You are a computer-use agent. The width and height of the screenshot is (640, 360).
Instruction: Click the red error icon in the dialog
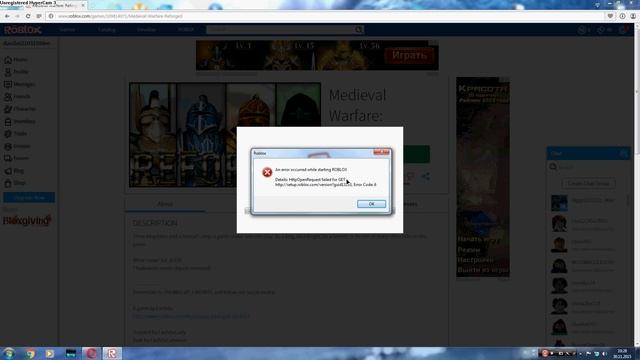point(267,172)
